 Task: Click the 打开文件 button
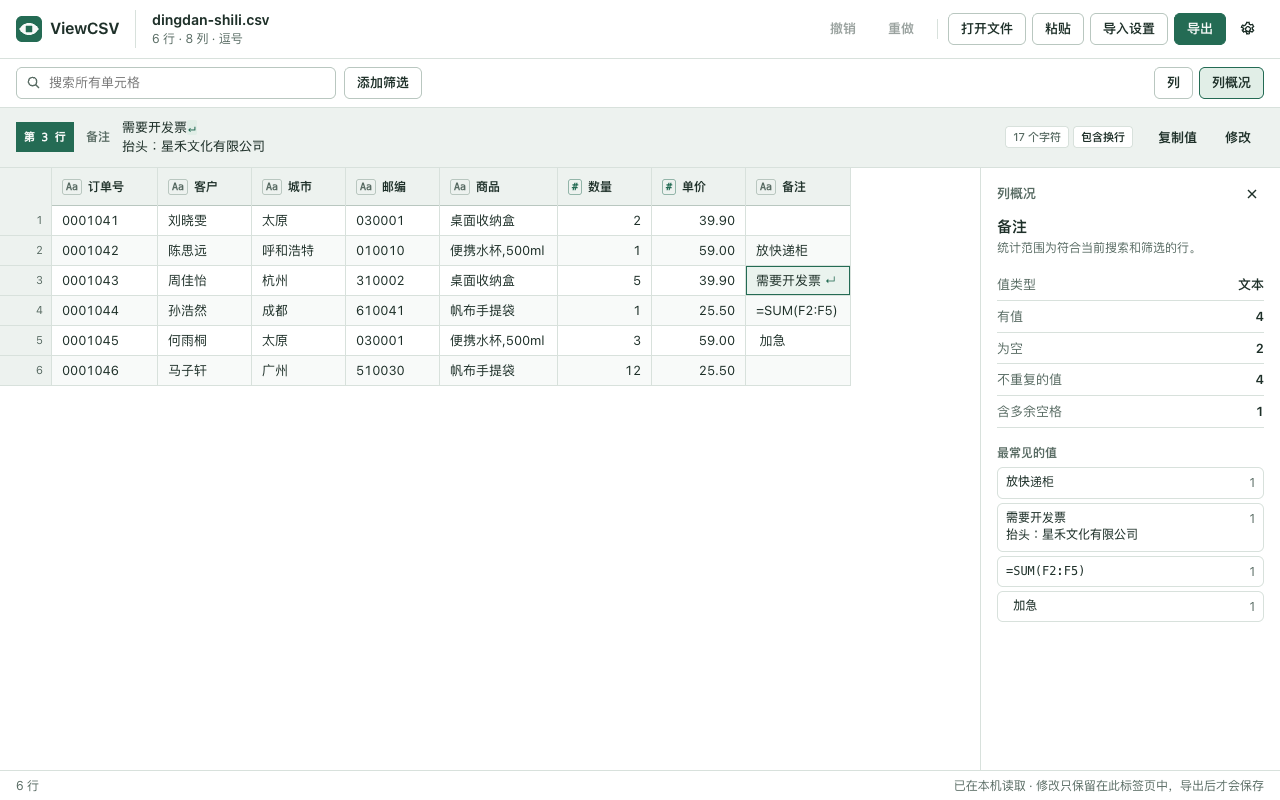pyautogui.click(x=987, y=29)
